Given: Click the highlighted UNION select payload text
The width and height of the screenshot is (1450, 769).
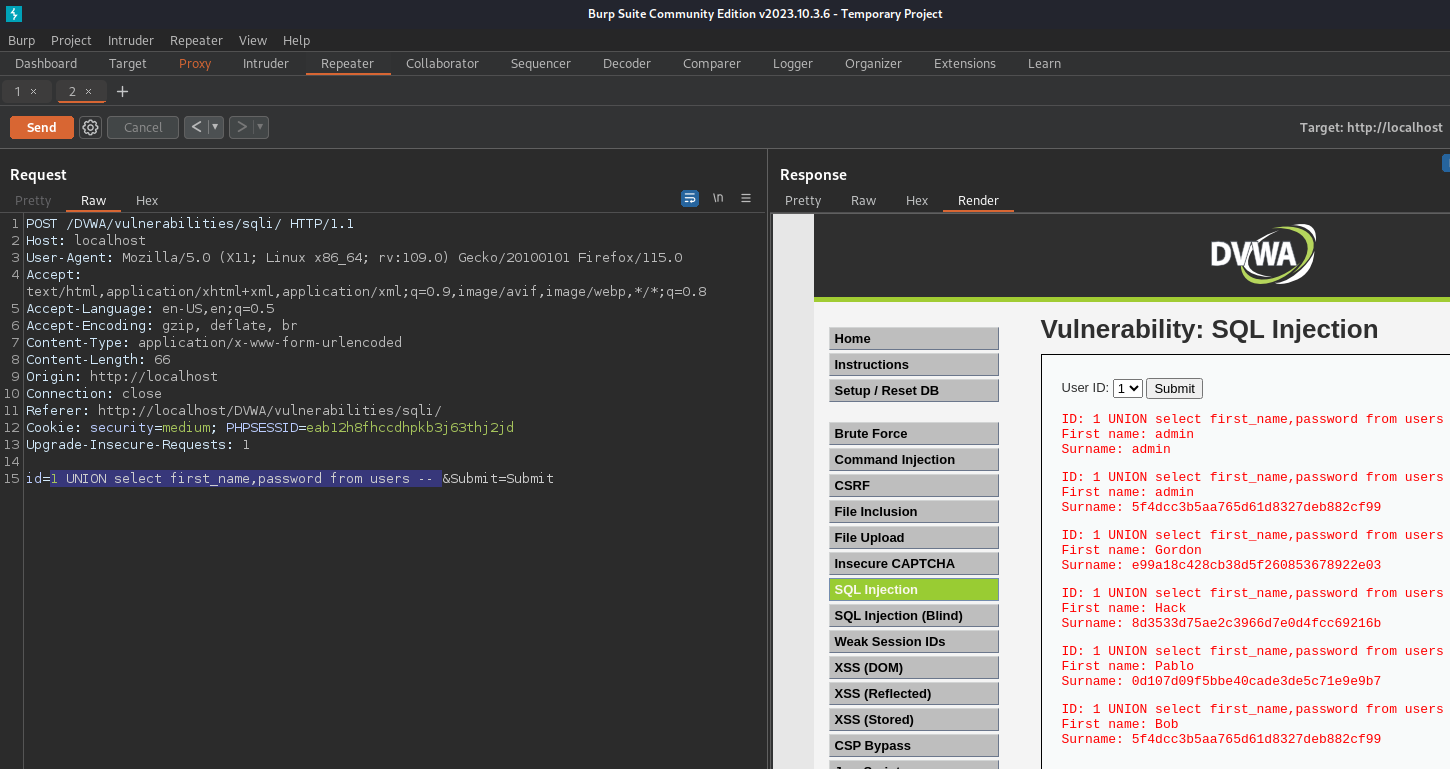Looking at the screenshot, I should point(246,479).
